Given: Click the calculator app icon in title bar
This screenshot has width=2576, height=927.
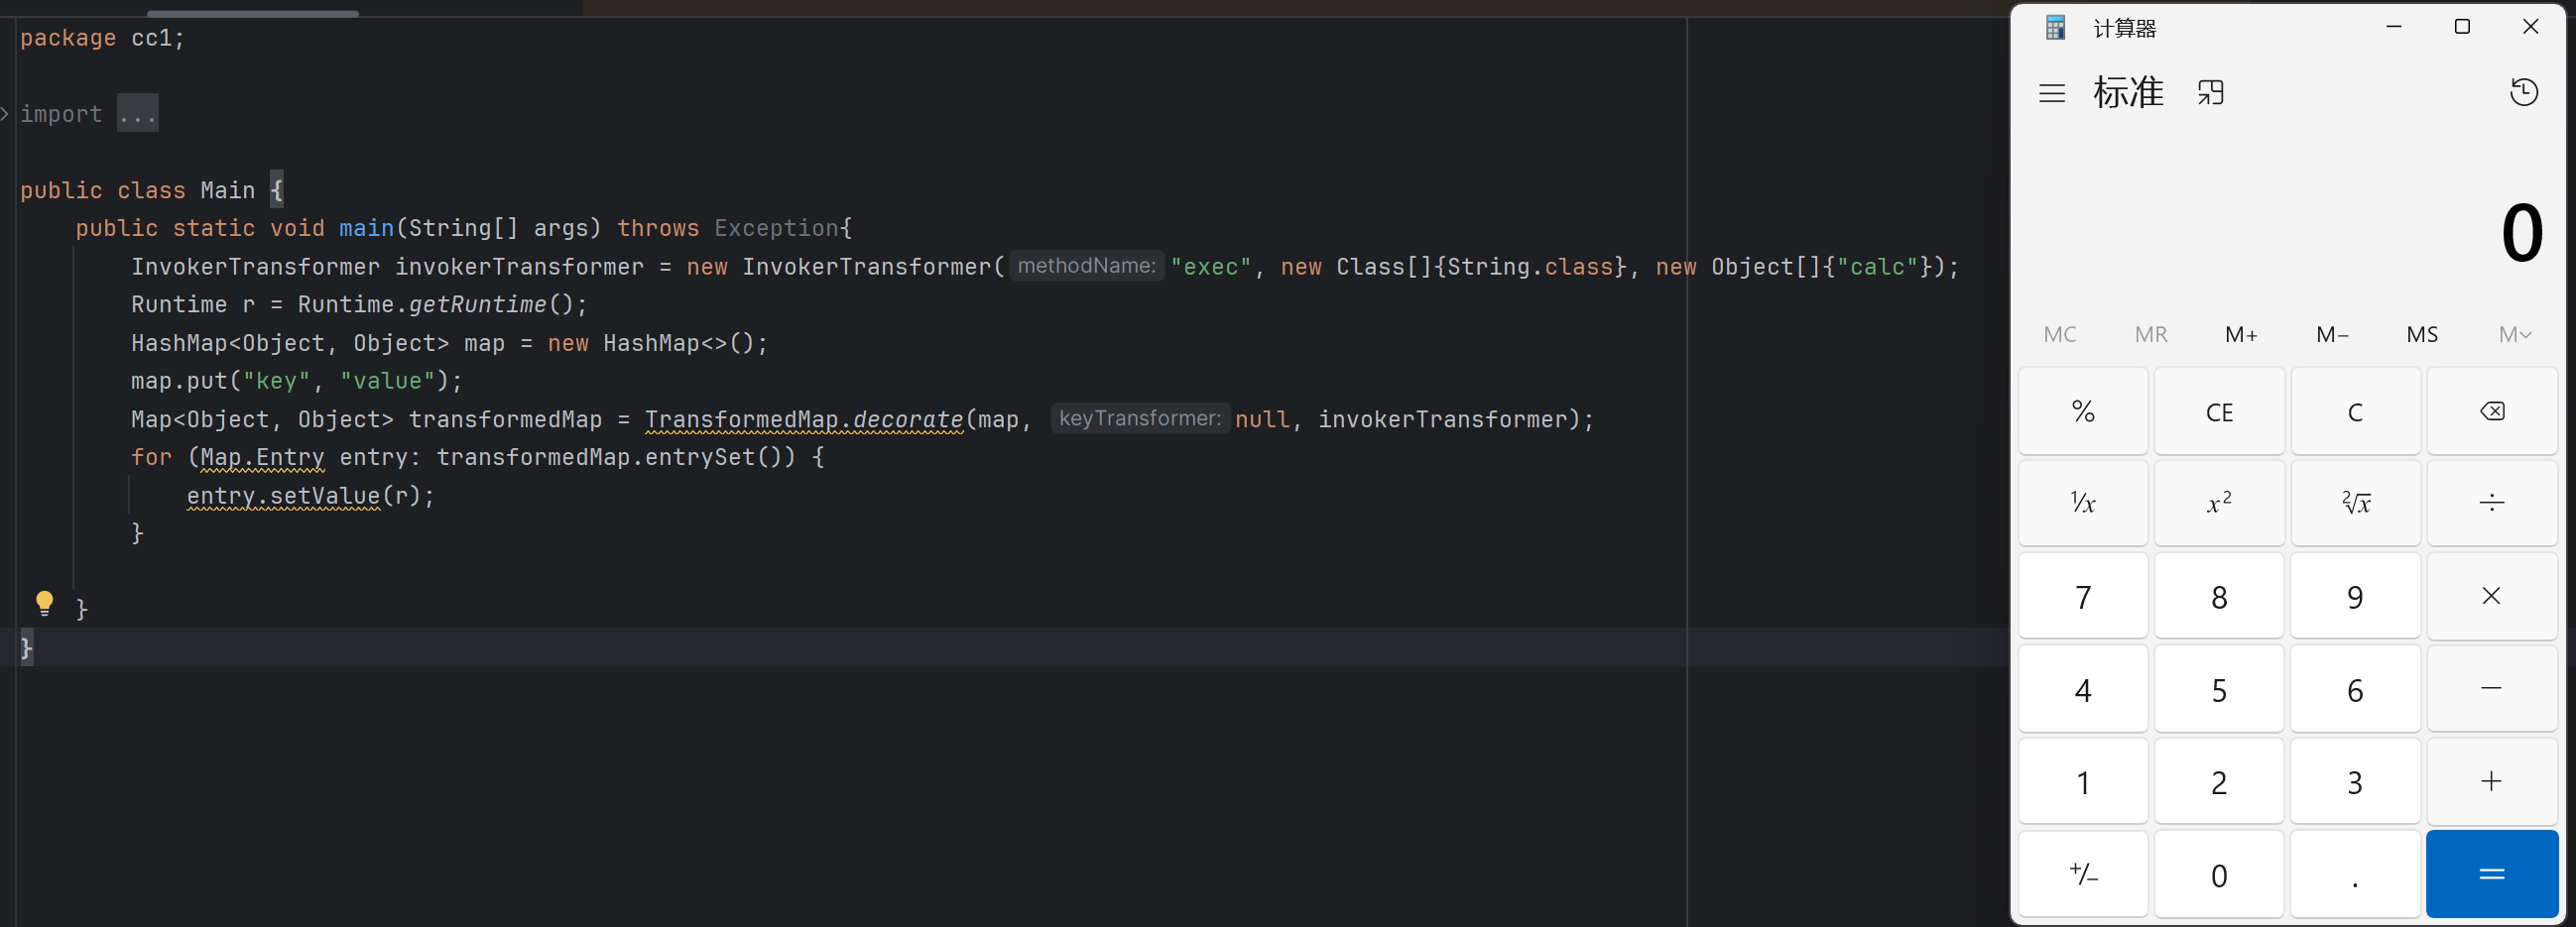Looking at the screenshot, I should (2055, 28).
